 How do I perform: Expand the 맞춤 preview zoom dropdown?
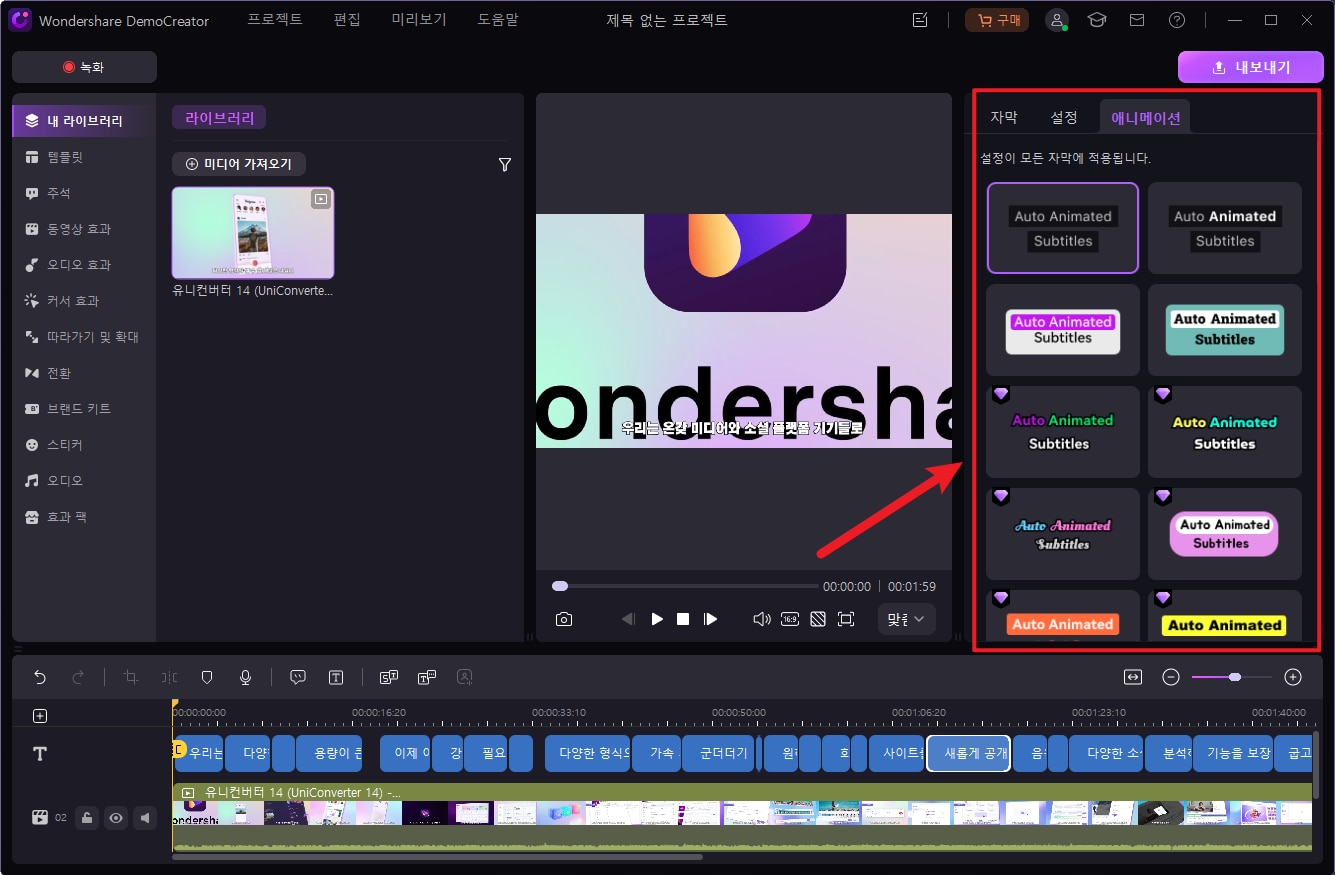point(907,619)
